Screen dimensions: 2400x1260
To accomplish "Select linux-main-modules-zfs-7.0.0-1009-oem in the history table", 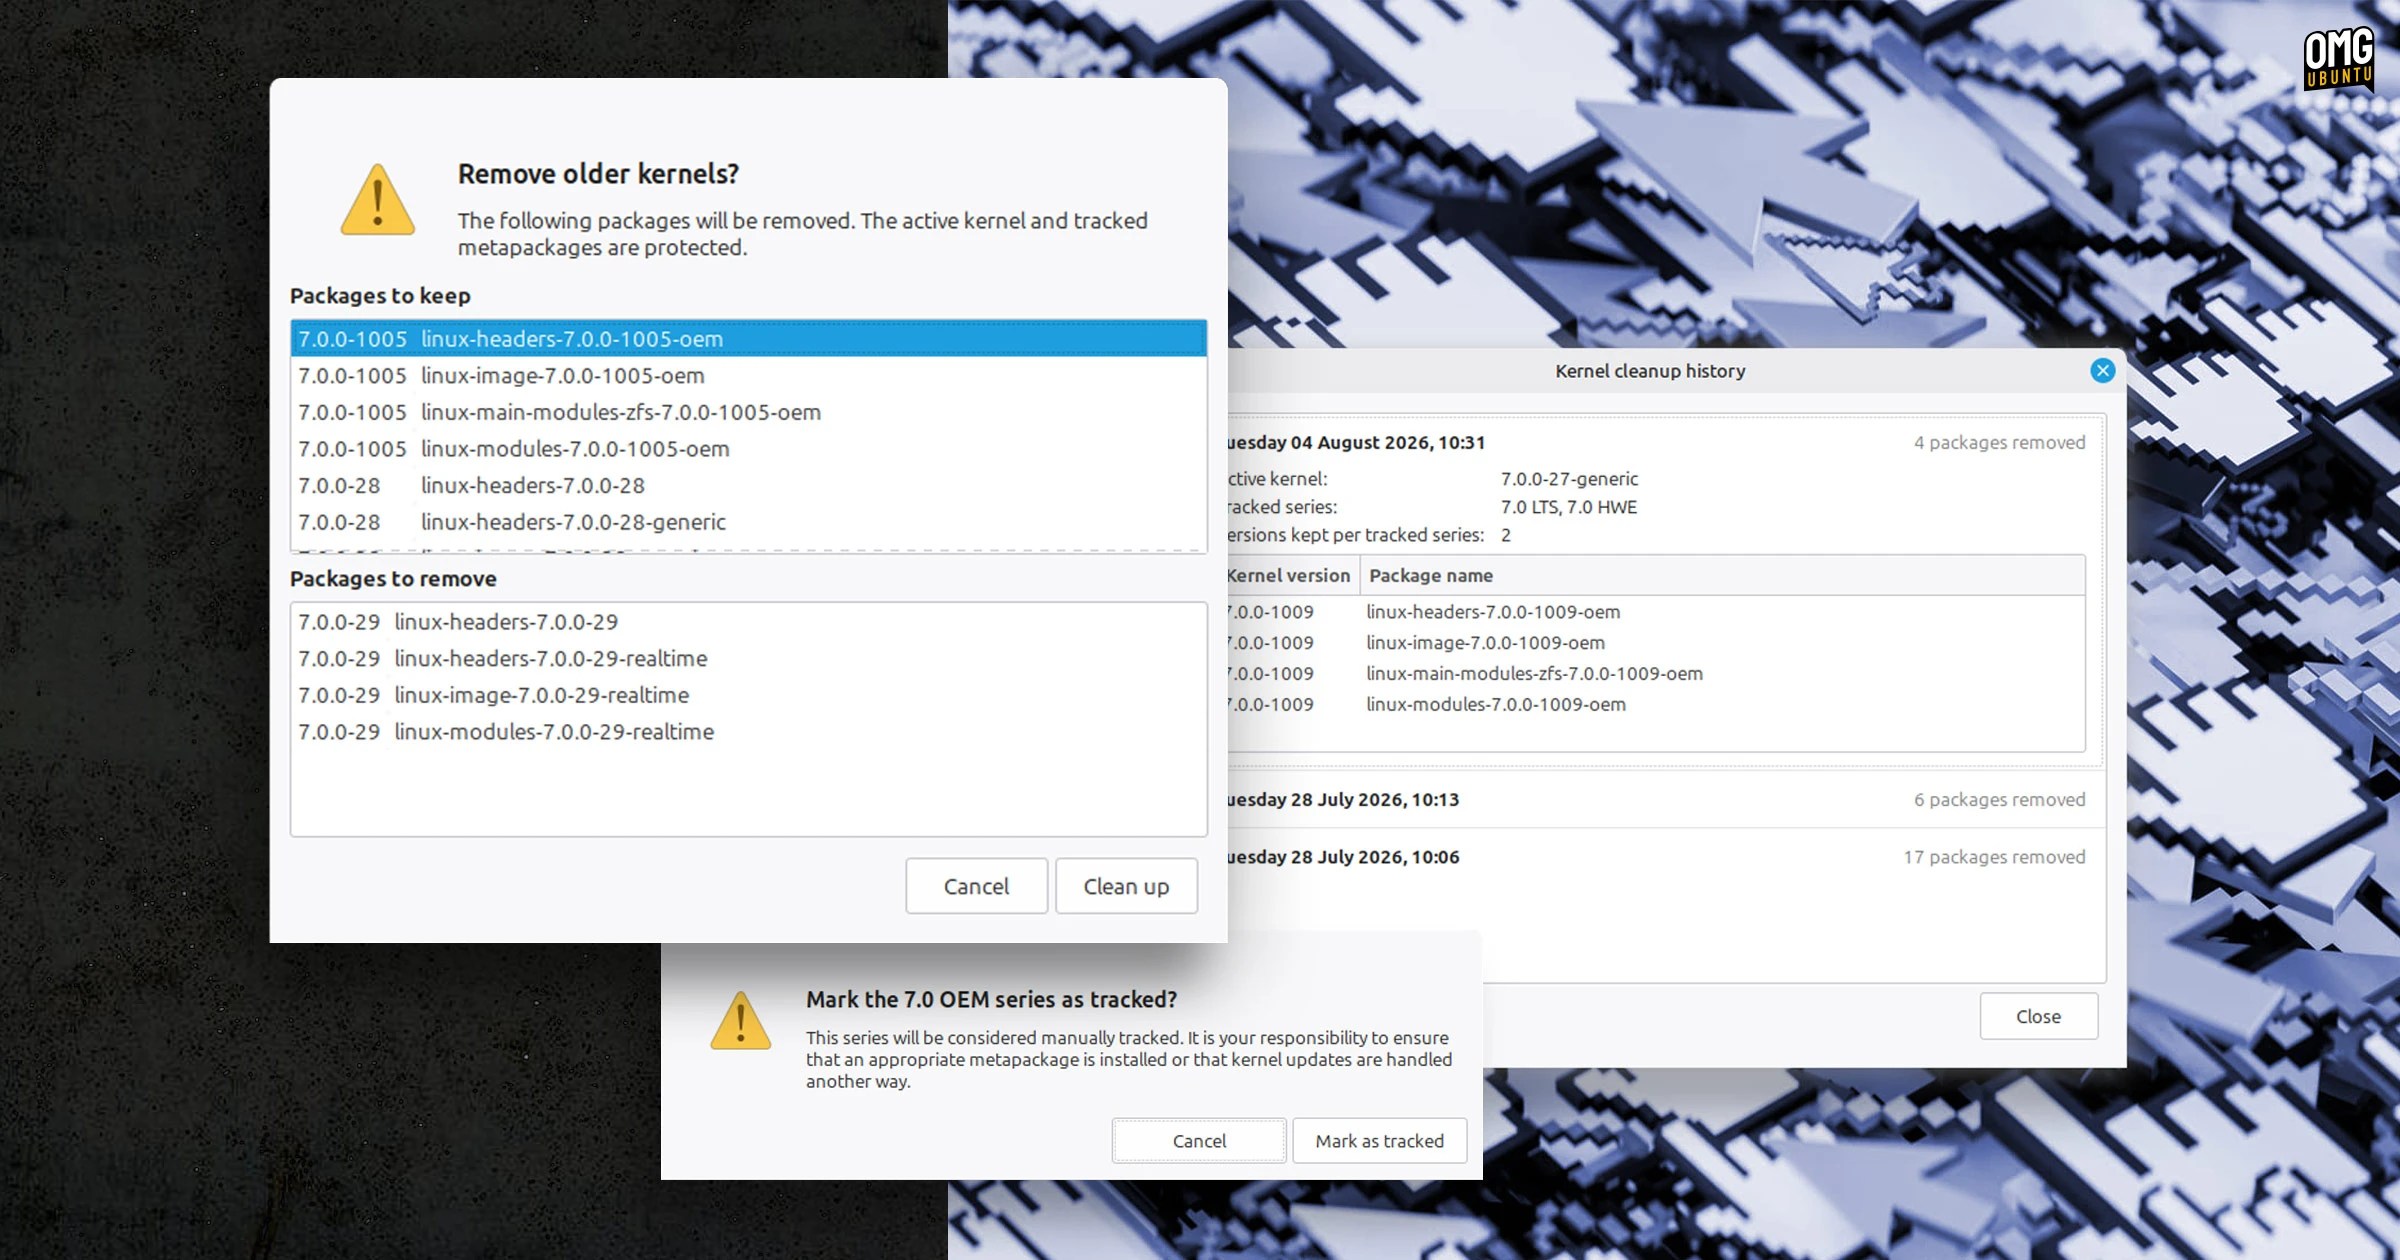I will click(x=1656, y=674).
